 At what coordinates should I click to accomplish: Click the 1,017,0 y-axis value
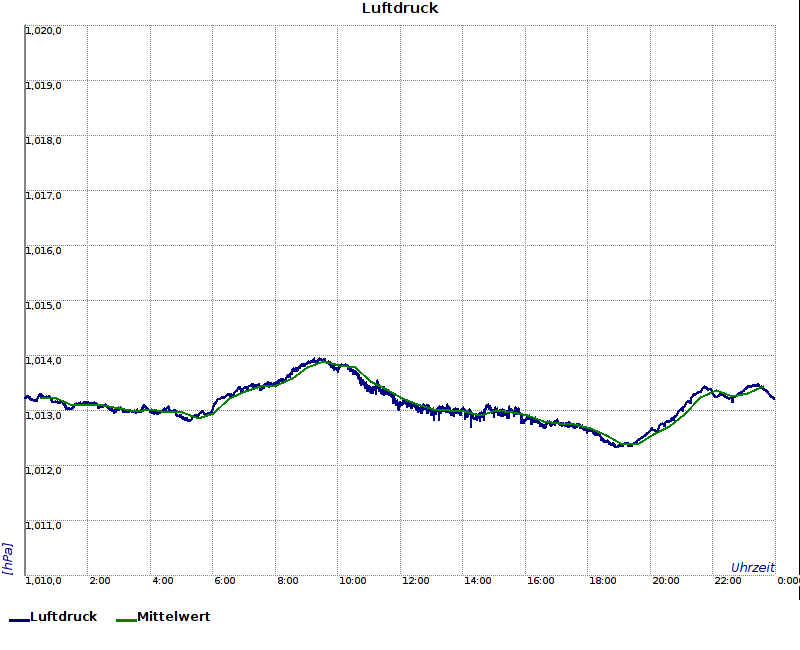(43, 196)
